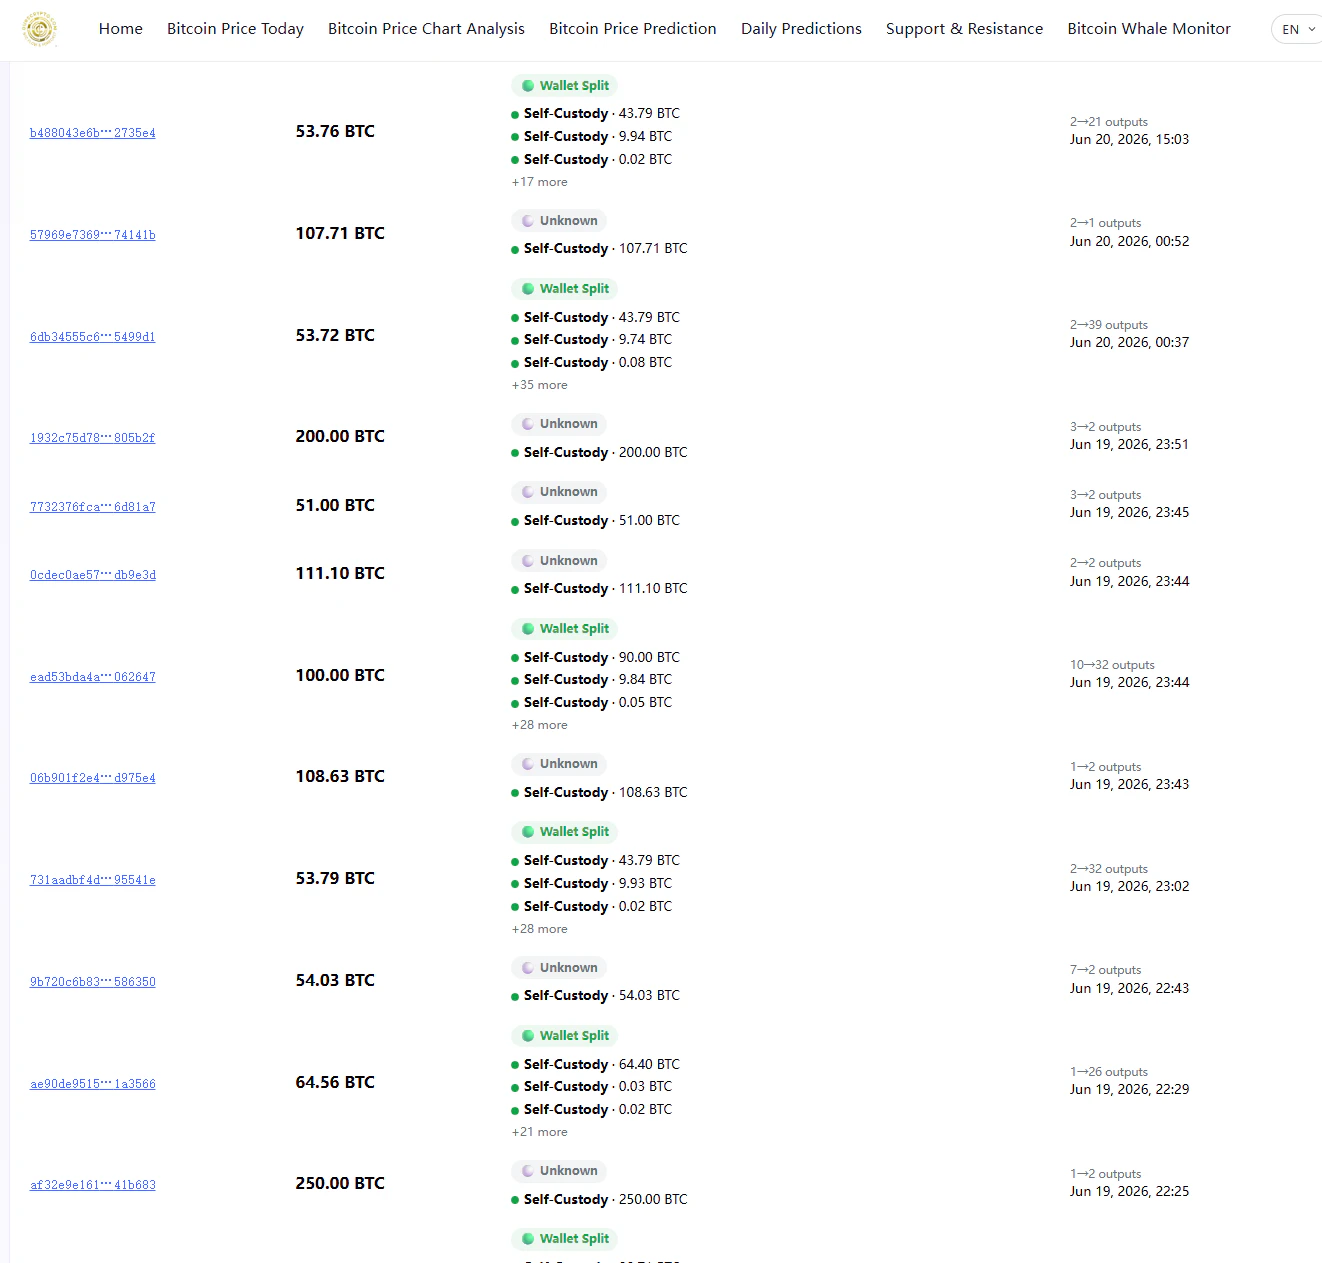Image resolution: width=1322 pixels, height=1263 pixels.
Task: Expand '+21 more' outputs for 64.56 BTC
Action: (540, 1132)
